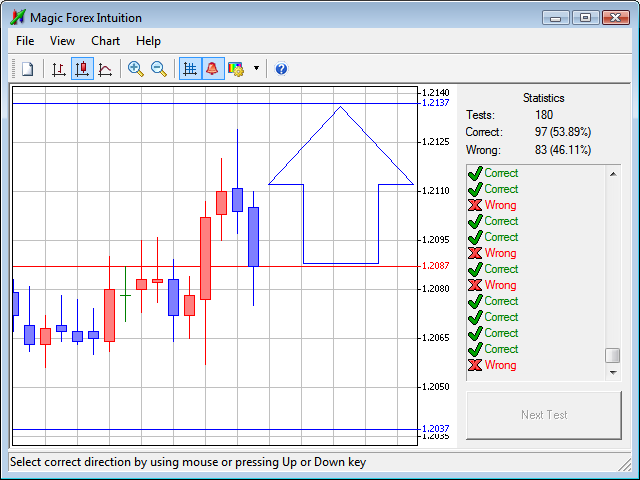
Task: Click the 1.2050 price axis label
Action: tap(436, 387)
